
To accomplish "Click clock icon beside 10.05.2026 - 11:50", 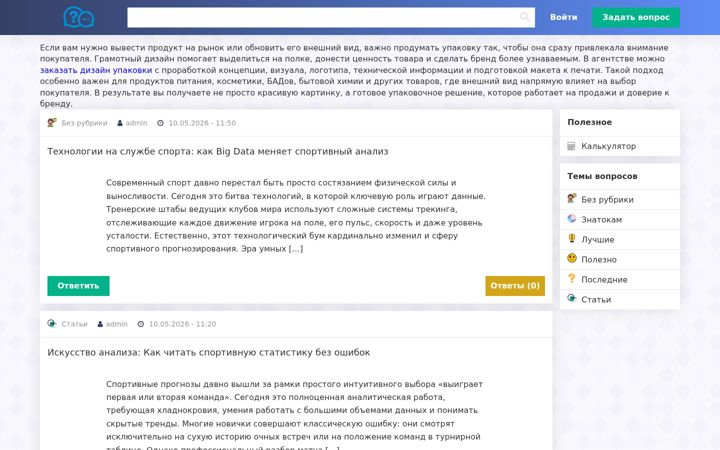I will (x=160, y=123).
